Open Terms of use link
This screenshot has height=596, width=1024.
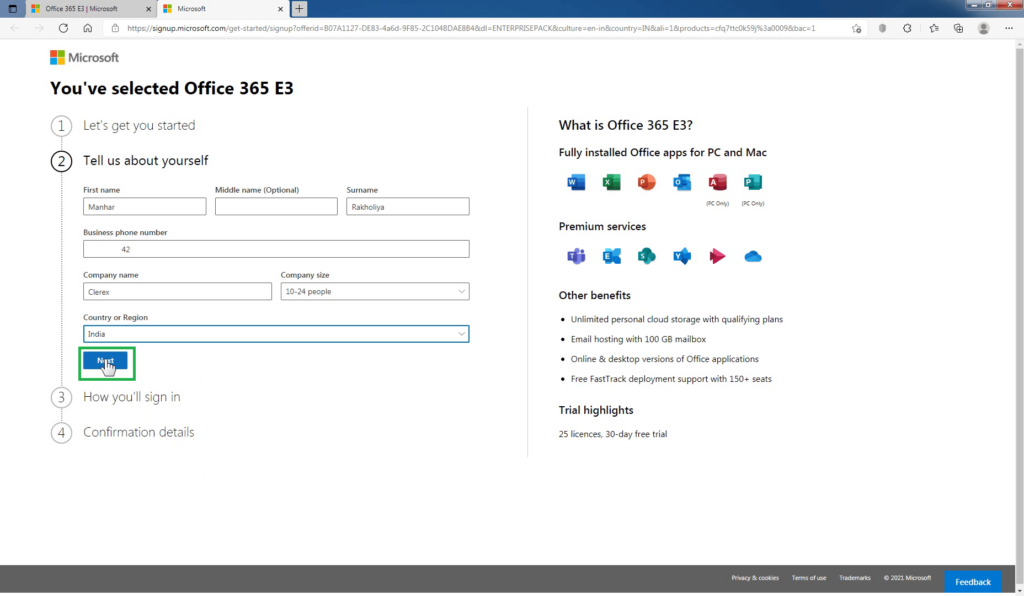pyautogui.click(x=808, y=578)
